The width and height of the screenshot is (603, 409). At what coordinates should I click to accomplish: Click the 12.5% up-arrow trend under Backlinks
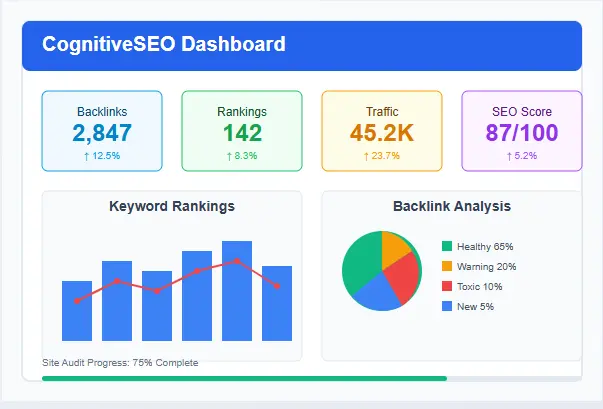click(x=102, y=156)
